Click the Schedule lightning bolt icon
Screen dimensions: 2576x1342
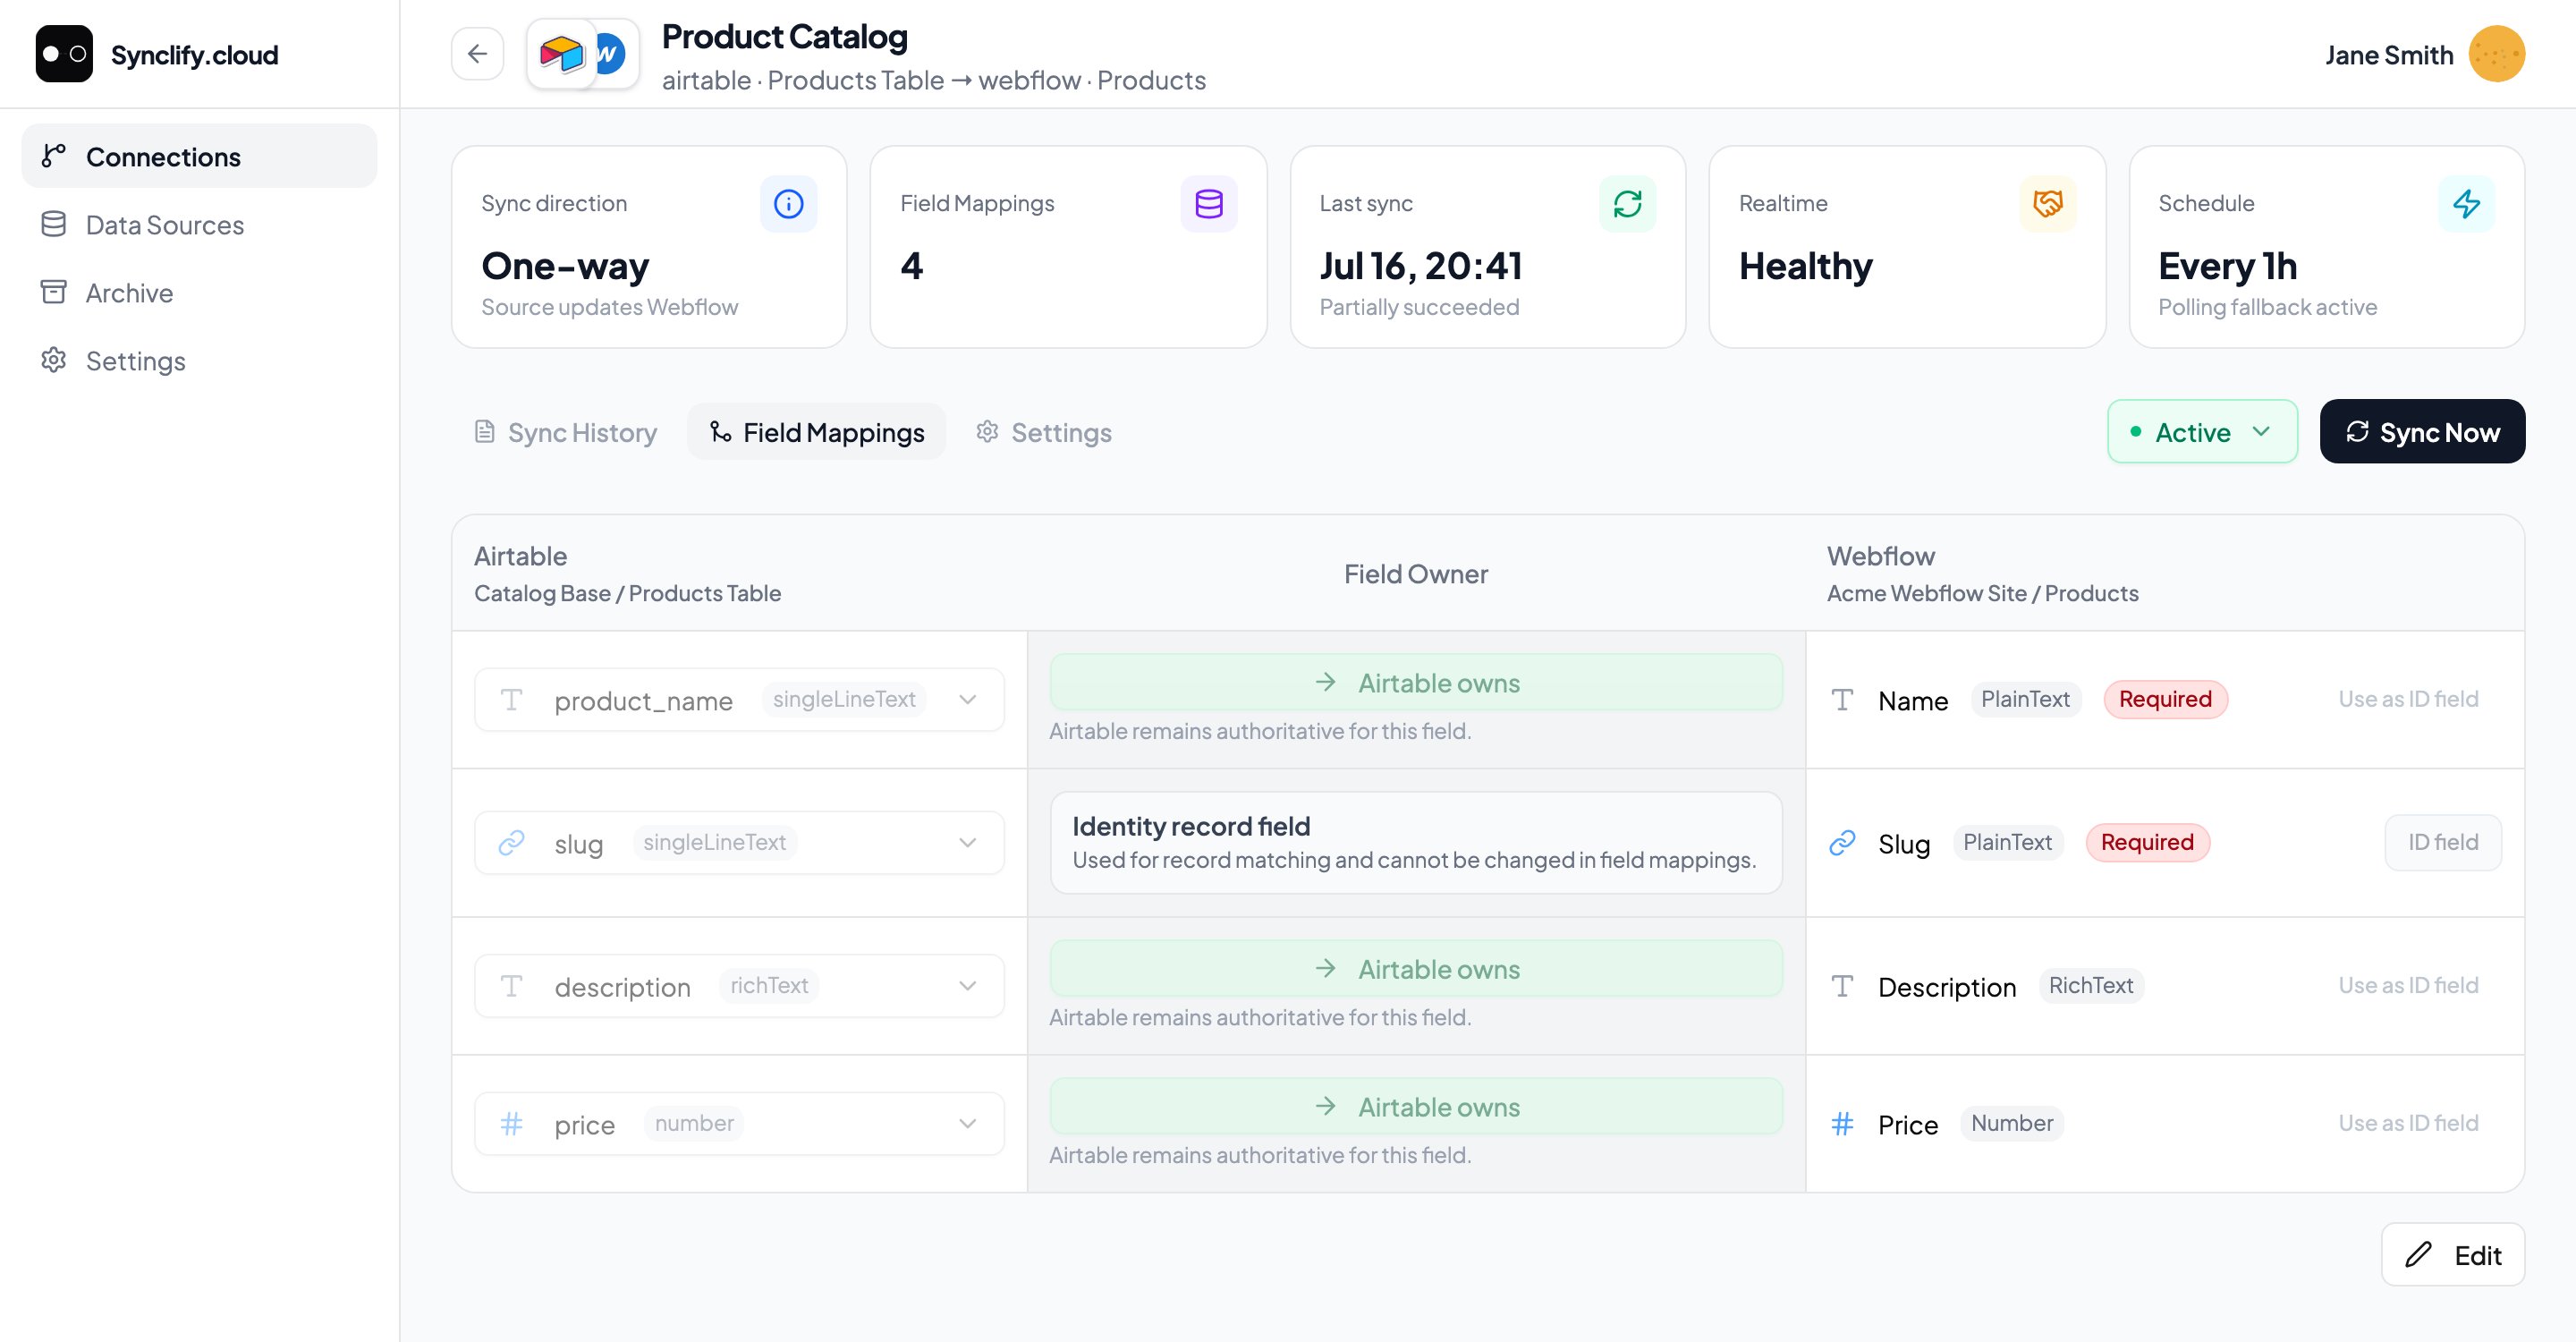pos(2466,204)
